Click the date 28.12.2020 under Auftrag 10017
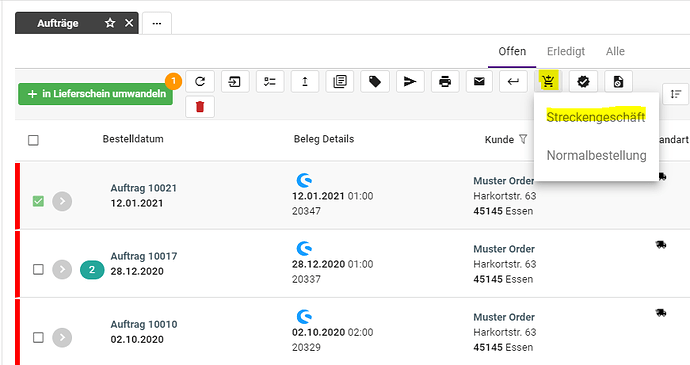This screenshot has width=690, height=365. 137,271
